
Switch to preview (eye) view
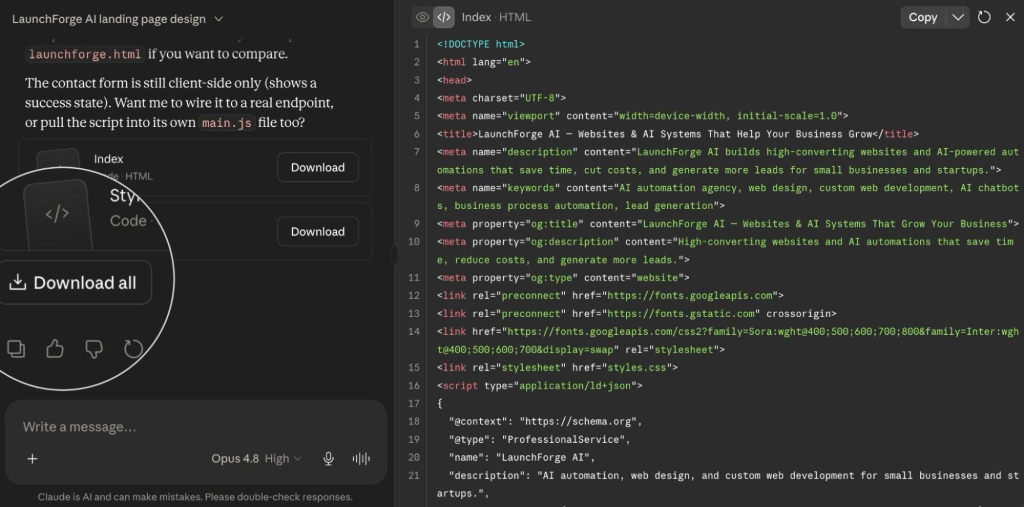[423, 18]
